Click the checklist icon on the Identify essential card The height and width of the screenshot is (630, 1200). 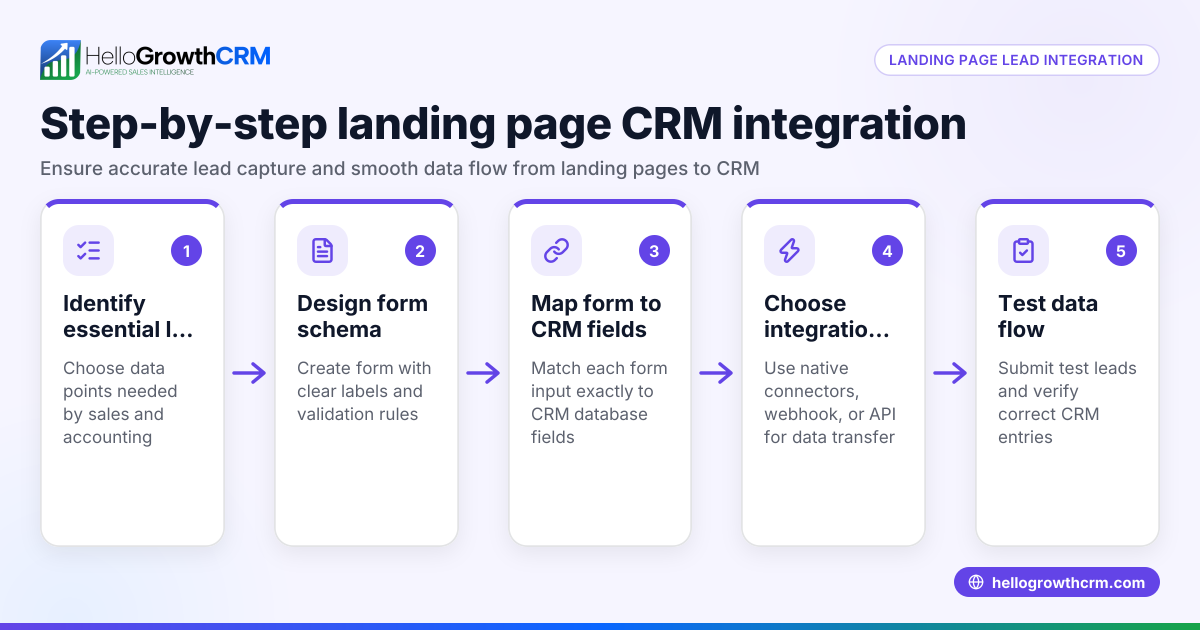[x=88, y=250]
